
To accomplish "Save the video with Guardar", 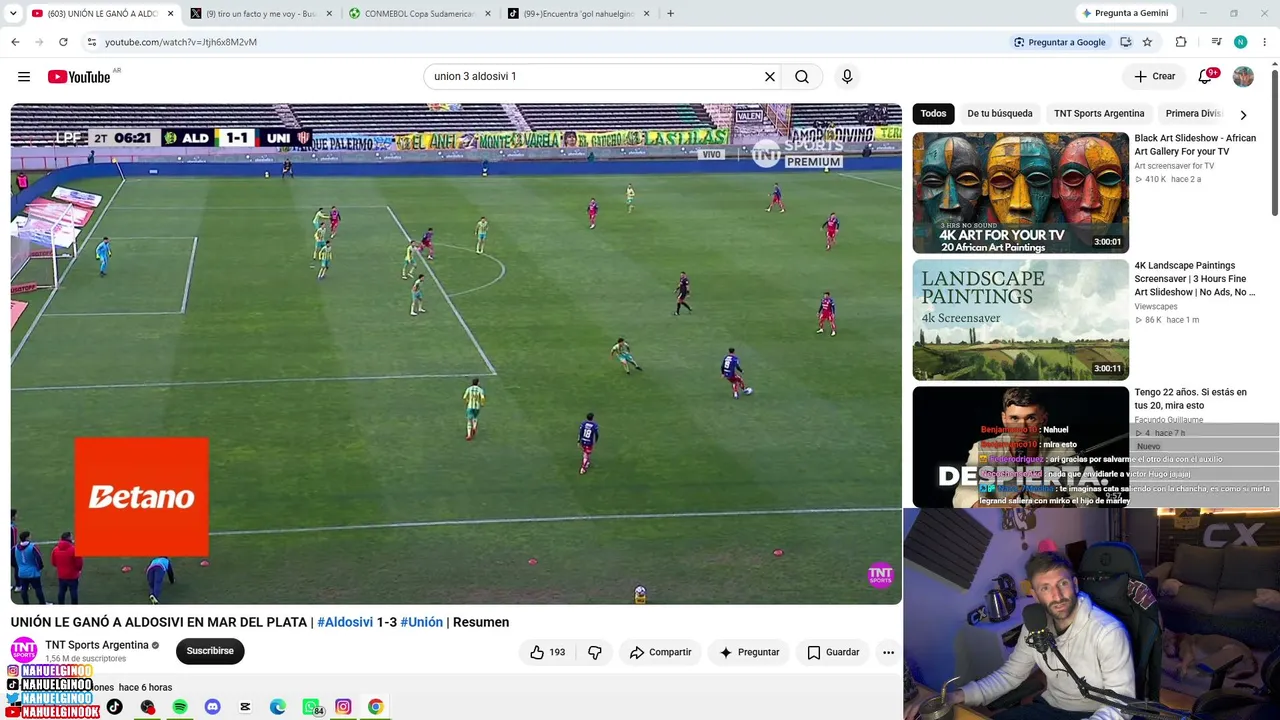I will pos(833,652).
